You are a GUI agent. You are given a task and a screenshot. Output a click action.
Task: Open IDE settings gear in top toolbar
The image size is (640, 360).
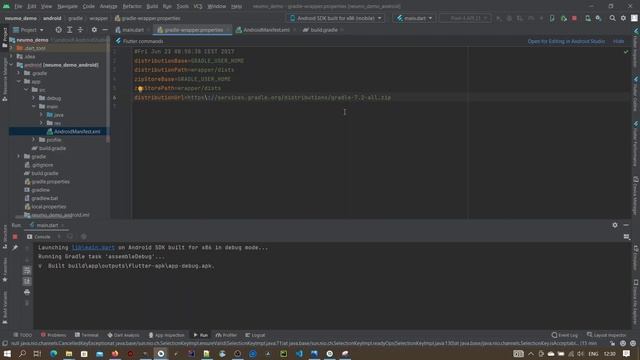coord(623,18)
